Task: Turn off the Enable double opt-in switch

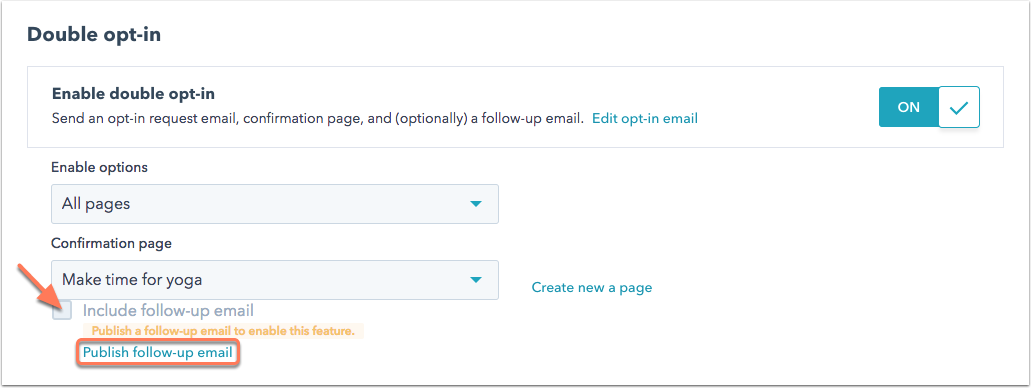Action: click(x=929, y=107)
